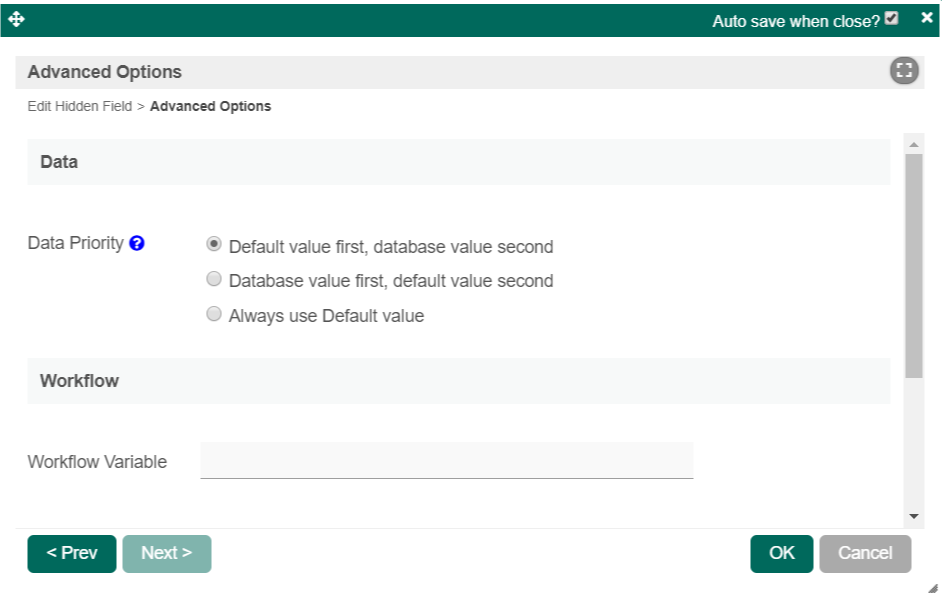Viewport: 942px width, 593px height.
Task: Open the Data Priority help icon
Action: pyautogui.click(x=137, y=243)
